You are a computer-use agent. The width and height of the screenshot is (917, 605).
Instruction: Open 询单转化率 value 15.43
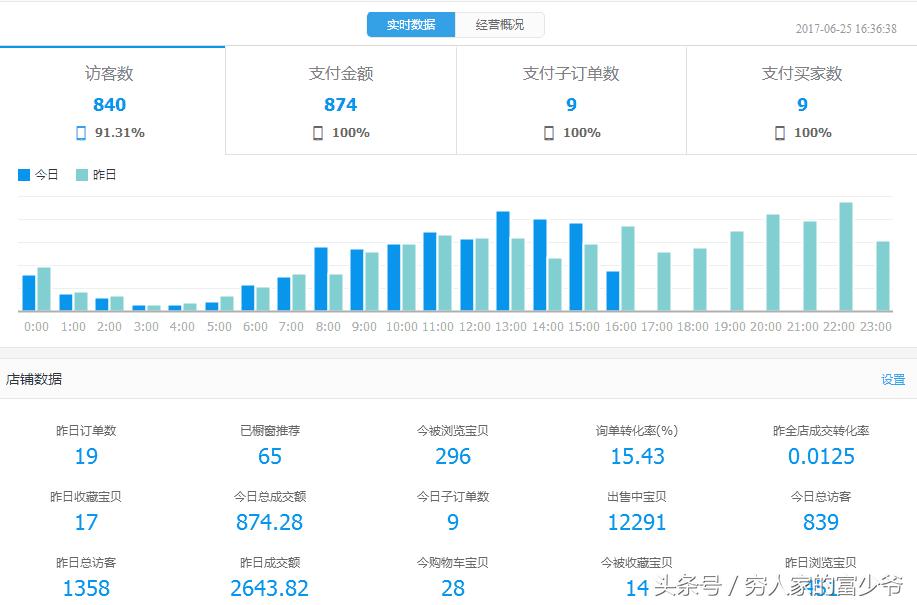pyautogui.click(x=637, y=456)
